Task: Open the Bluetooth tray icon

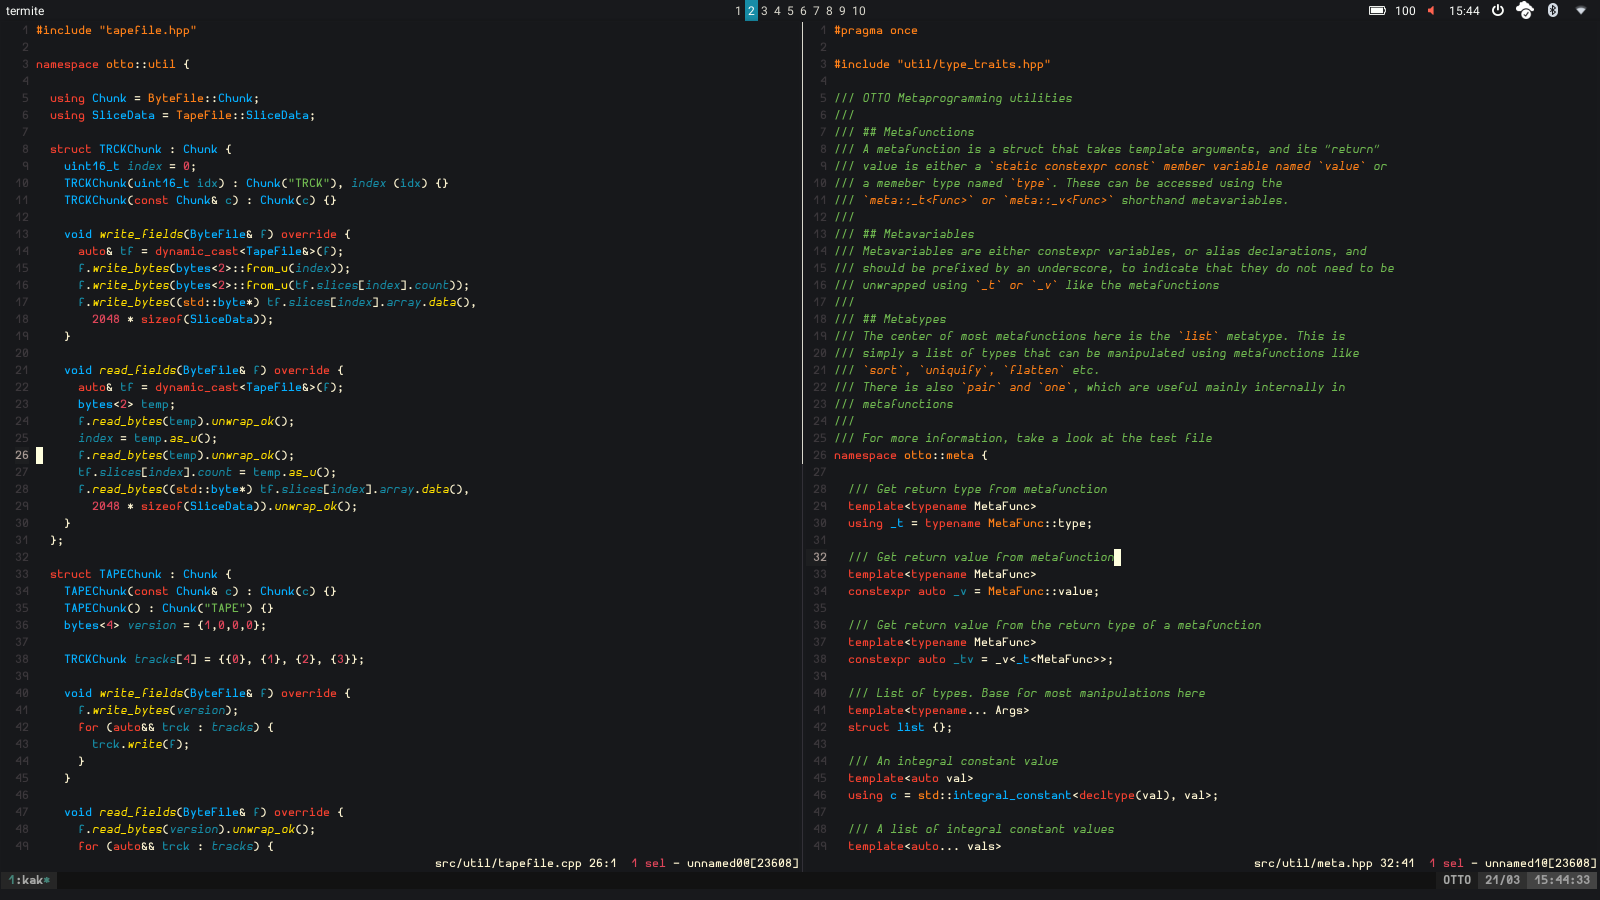Action: [x=1553, y=11]
